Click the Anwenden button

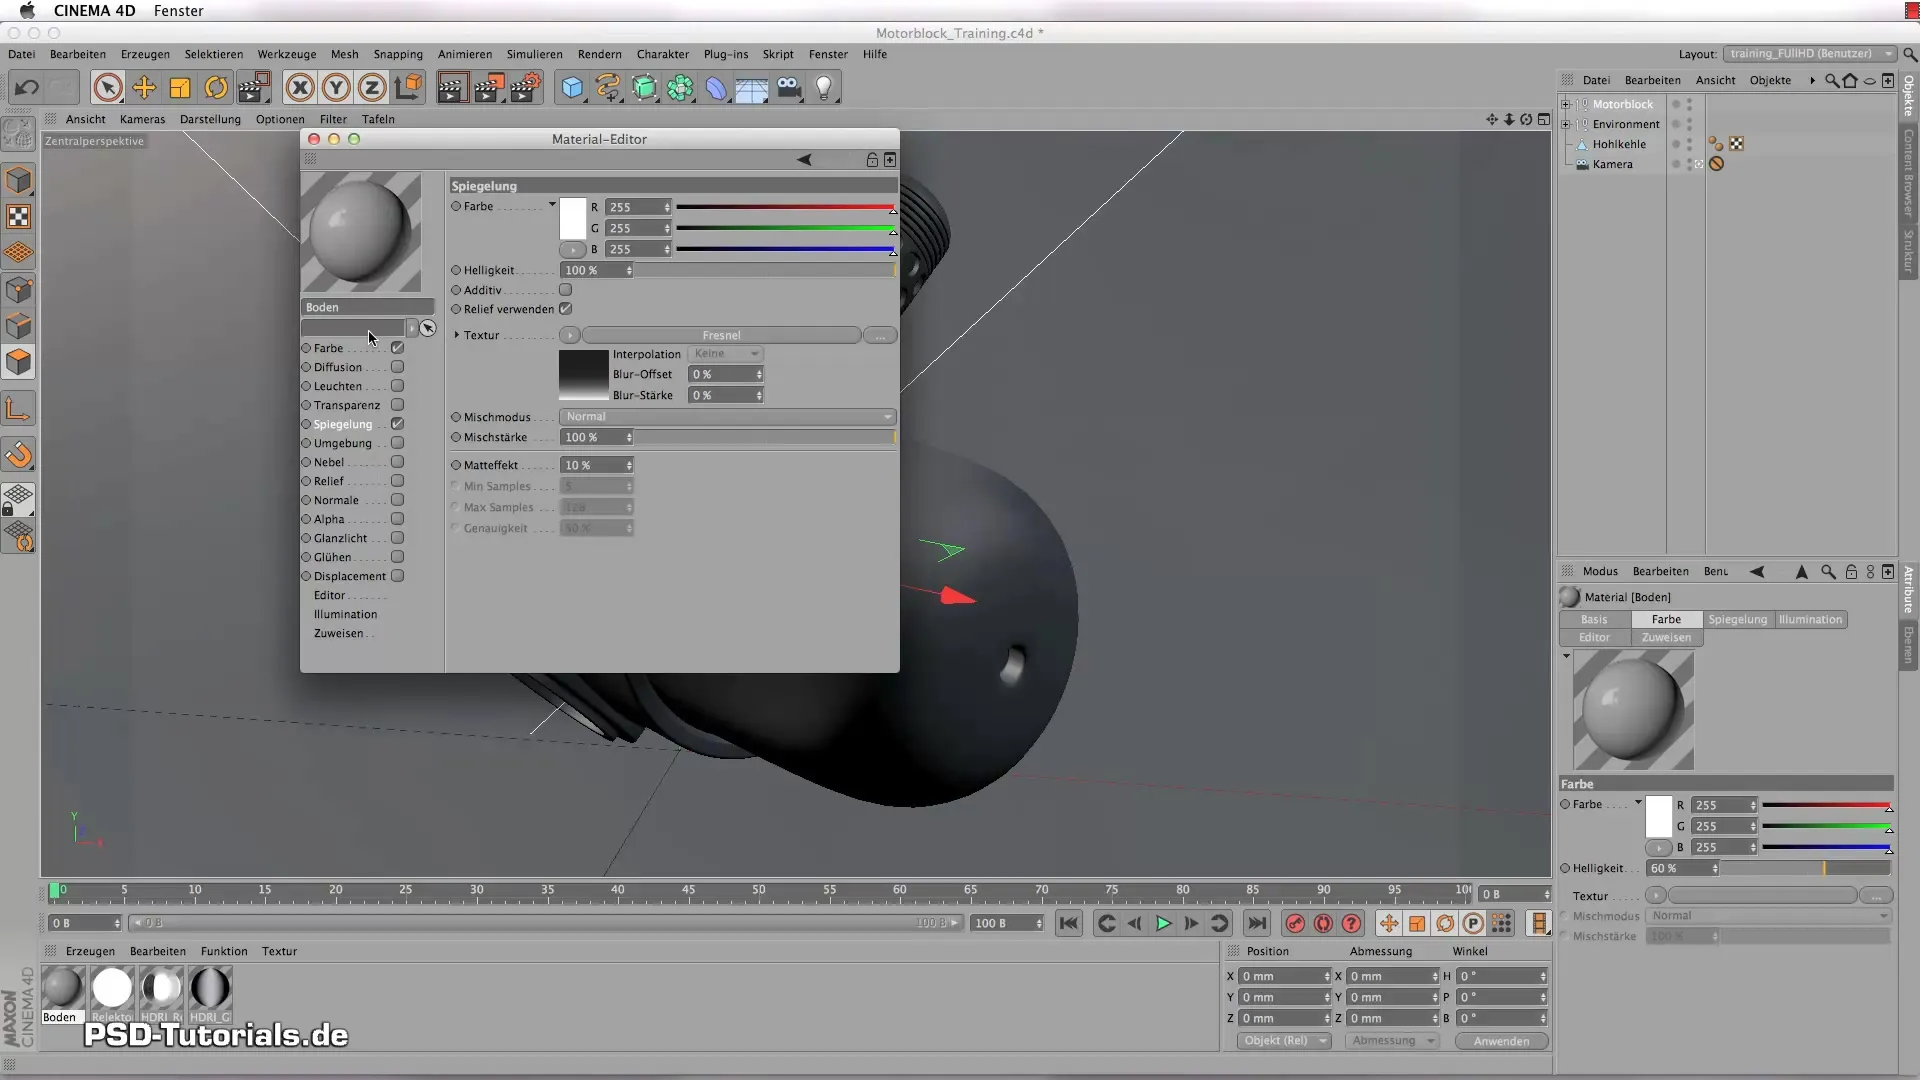point(1501,1041)
